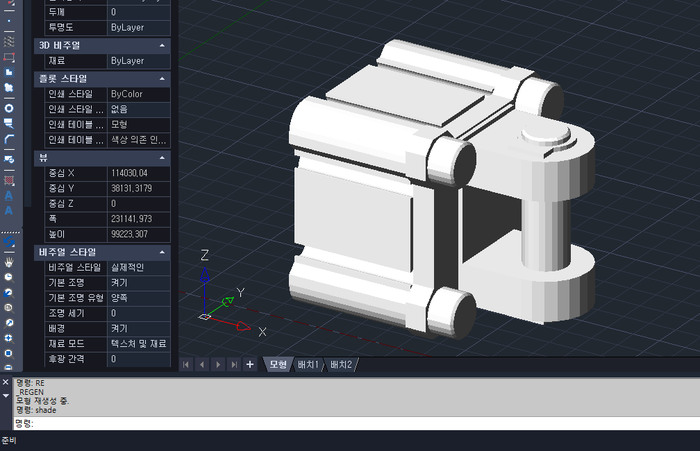Select the Fillet arc tool
Viewport: 700px width, 451px height.
pyautogui.click(x=9, y=139)
